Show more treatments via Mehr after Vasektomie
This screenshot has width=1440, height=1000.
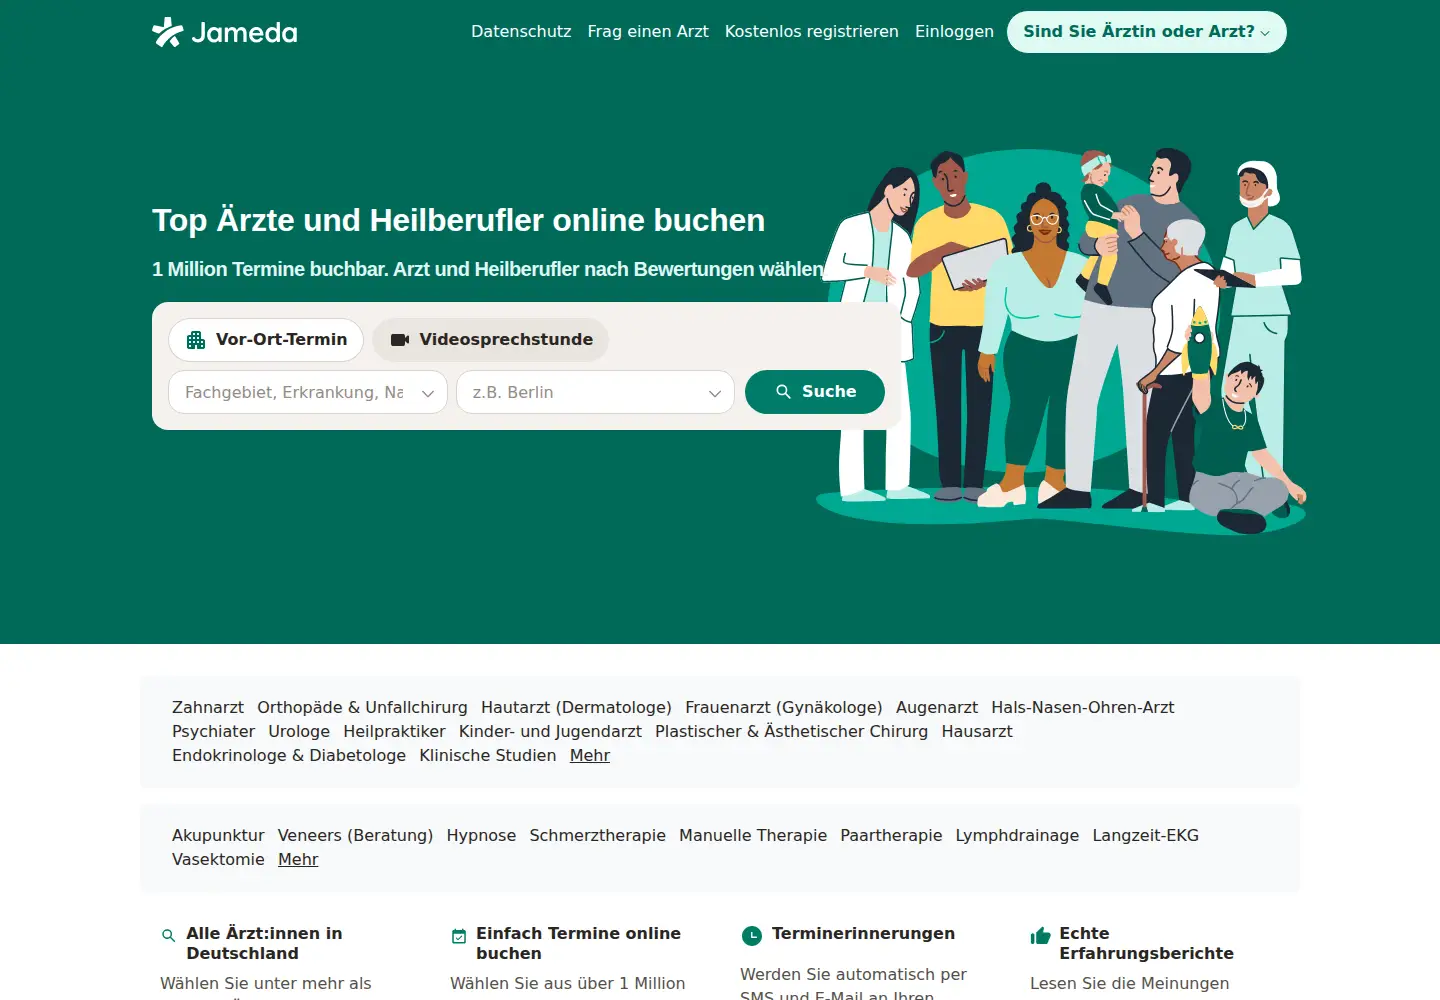click(x=298, y=859)
